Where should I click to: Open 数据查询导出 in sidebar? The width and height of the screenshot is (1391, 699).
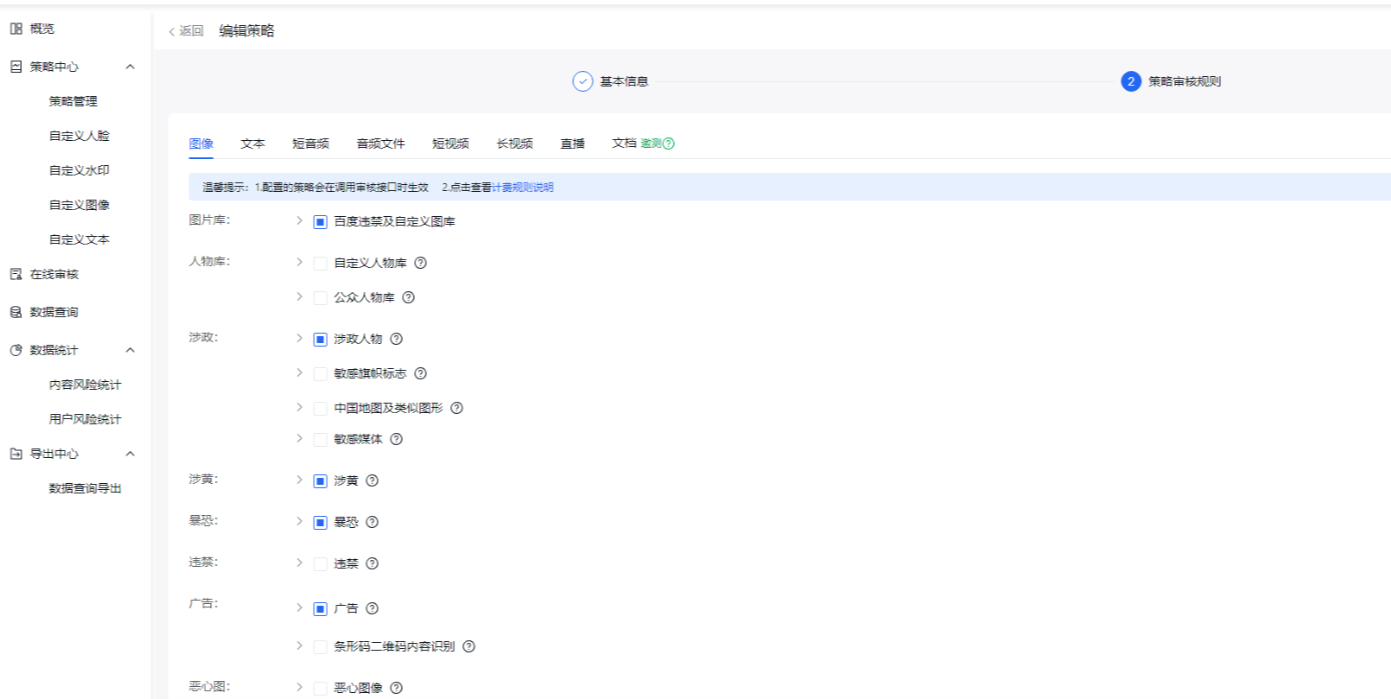pos(85,488)
